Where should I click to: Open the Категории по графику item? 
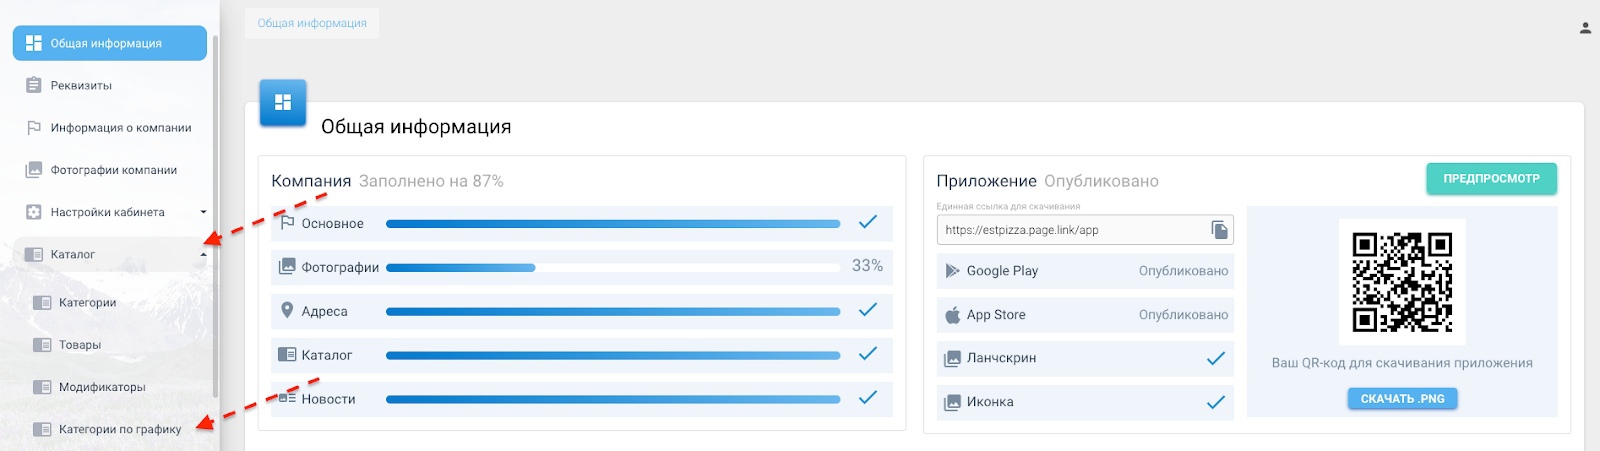click(120, 430)
